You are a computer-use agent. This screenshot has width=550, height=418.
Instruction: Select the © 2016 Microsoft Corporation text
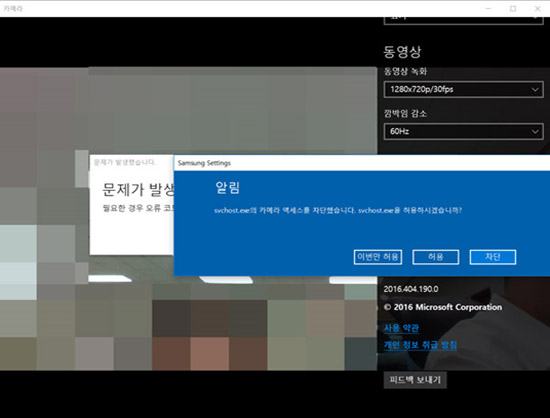point(443,307)
